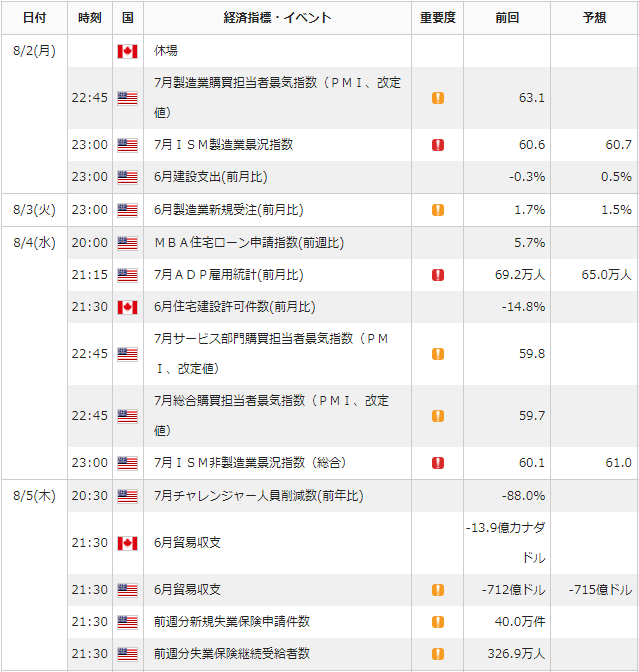Image resolution: width=639 pixels, height=672 pixels.
Task: Click the 国 column header
Action: [x=128, y=18]
